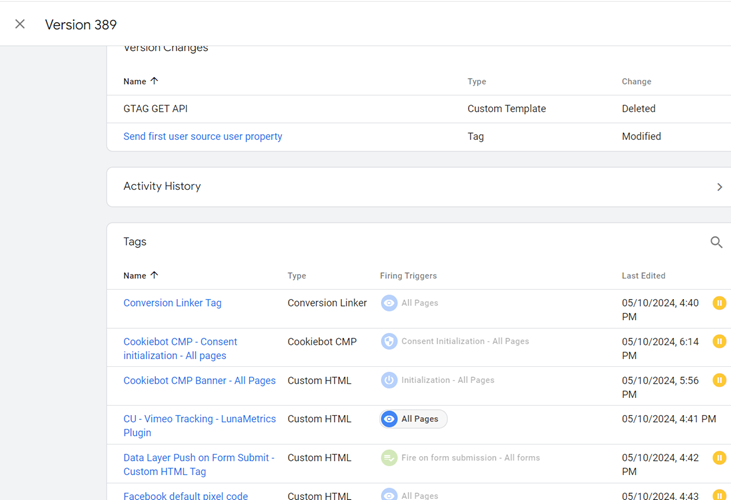This screenshot has height=500, width=731.
Task: Open Facebook default pixel code tag
Action: (185, 495)
